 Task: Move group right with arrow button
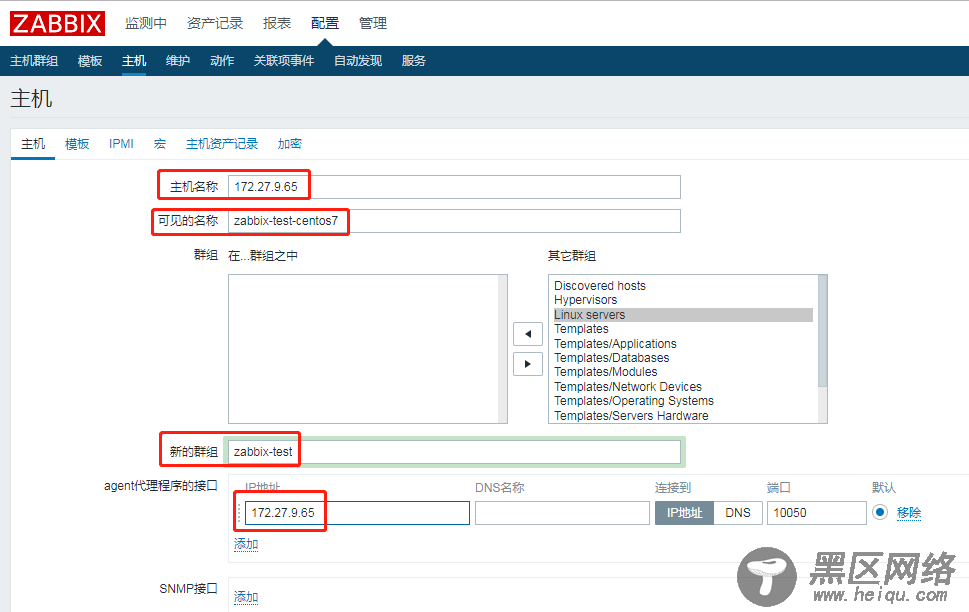[528, 364]
